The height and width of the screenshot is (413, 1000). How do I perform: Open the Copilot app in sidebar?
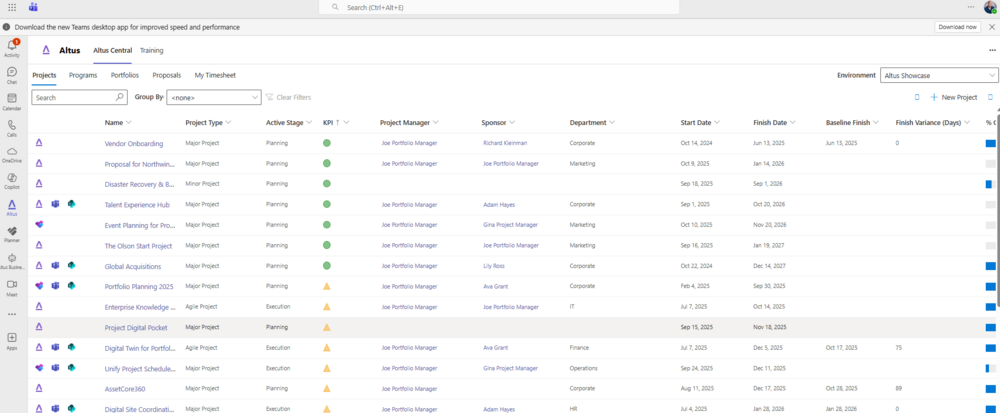point(12,180)
